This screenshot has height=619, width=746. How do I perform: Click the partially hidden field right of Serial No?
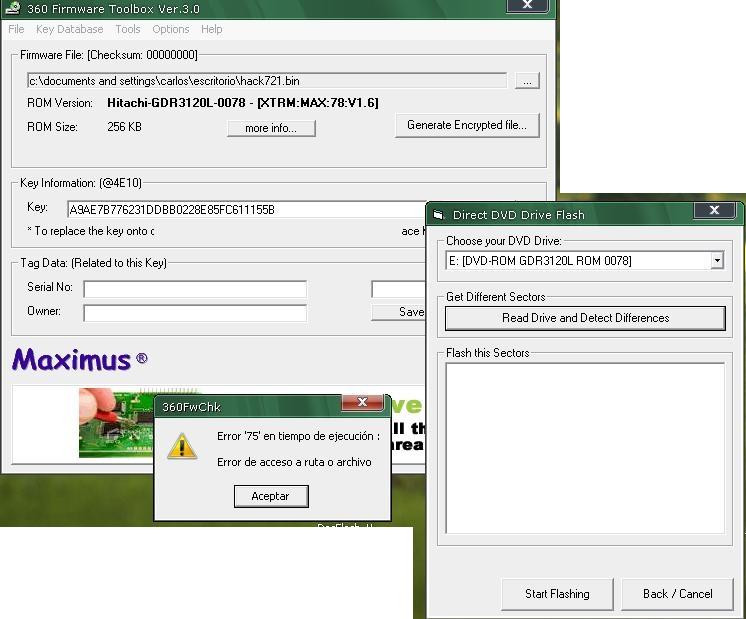coord(399,289)
